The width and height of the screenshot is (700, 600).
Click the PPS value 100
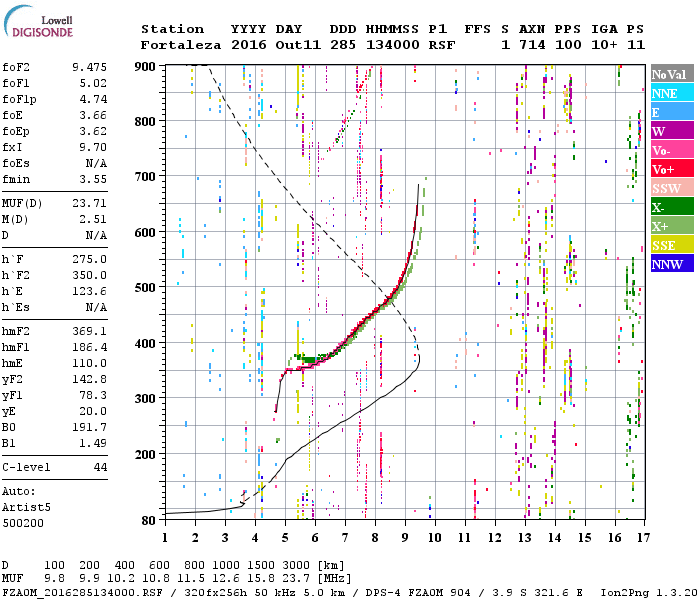point(568,45)
